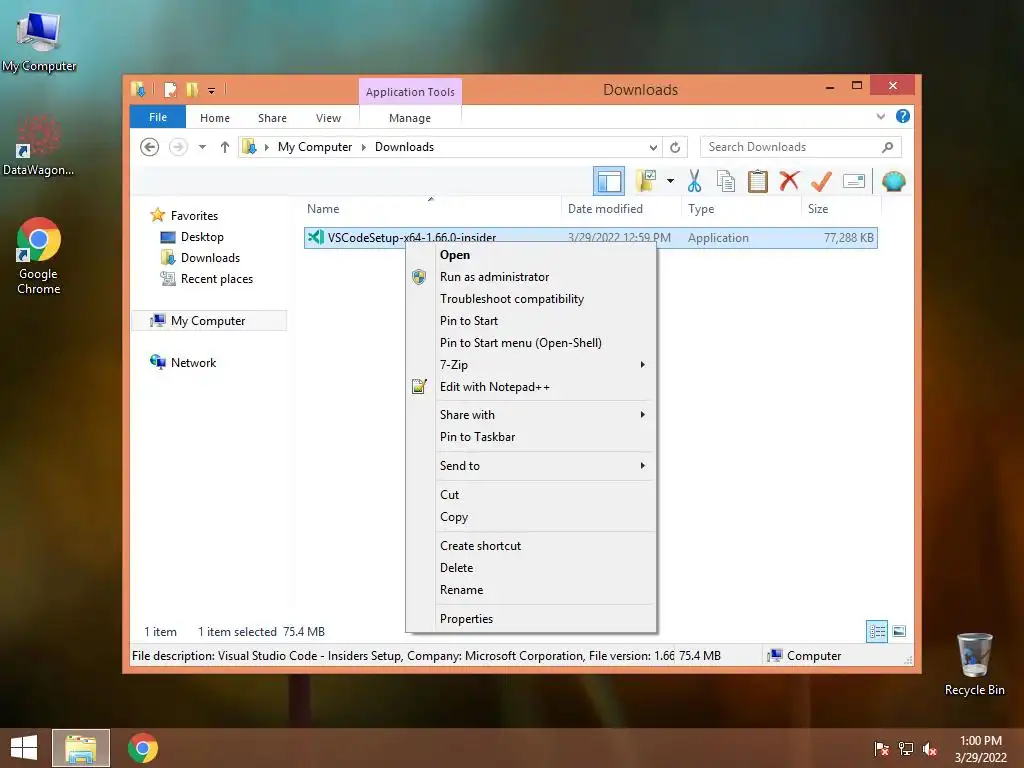Open the File ribbon tab
The image size is (1024, 768).
point(158,118)
